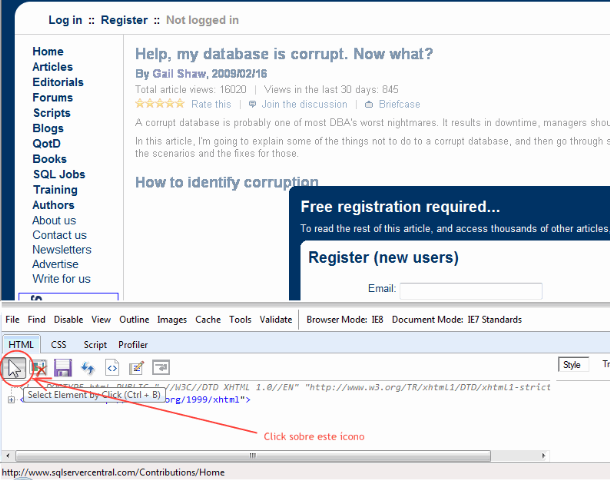This screenshot has height=480, width=610.
Task: Click the Email input field
Action: [471, 291]
